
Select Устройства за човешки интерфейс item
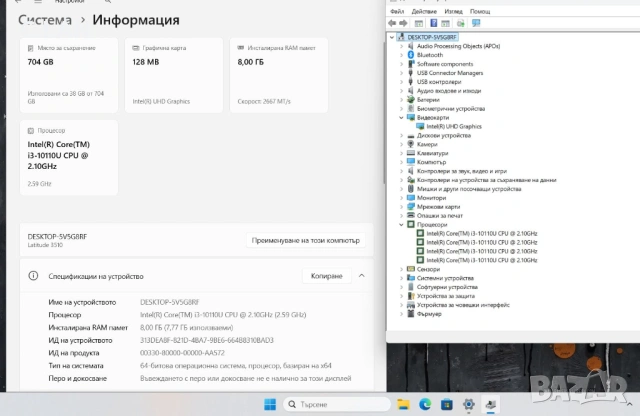pyautogui.click(x=463, y=305)
